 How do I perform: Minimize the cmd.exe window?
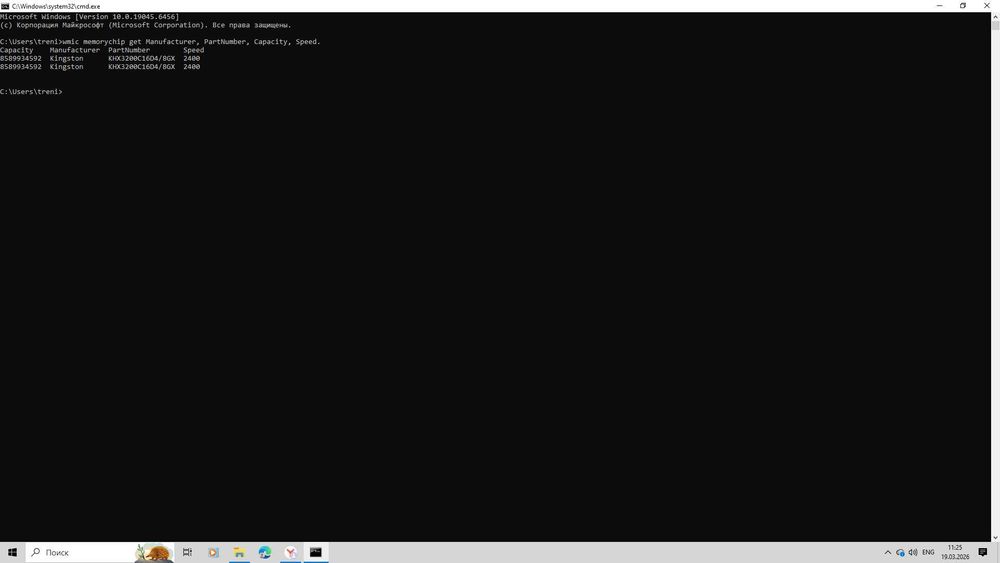point(939,6)
